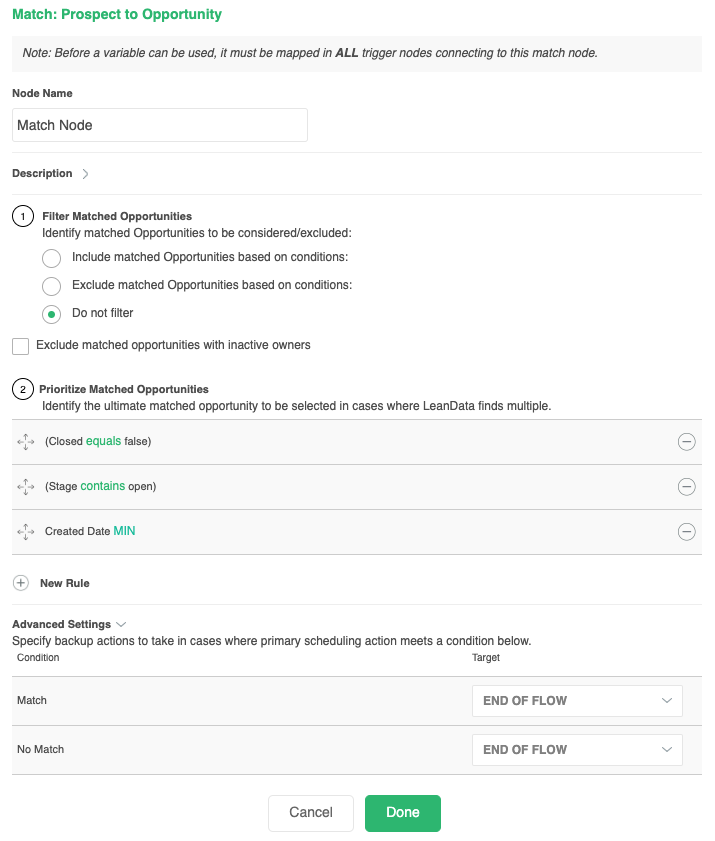Remove the Stage contains open rule
The height and width of the screenshot is (841, 715).
pos(686,486)
